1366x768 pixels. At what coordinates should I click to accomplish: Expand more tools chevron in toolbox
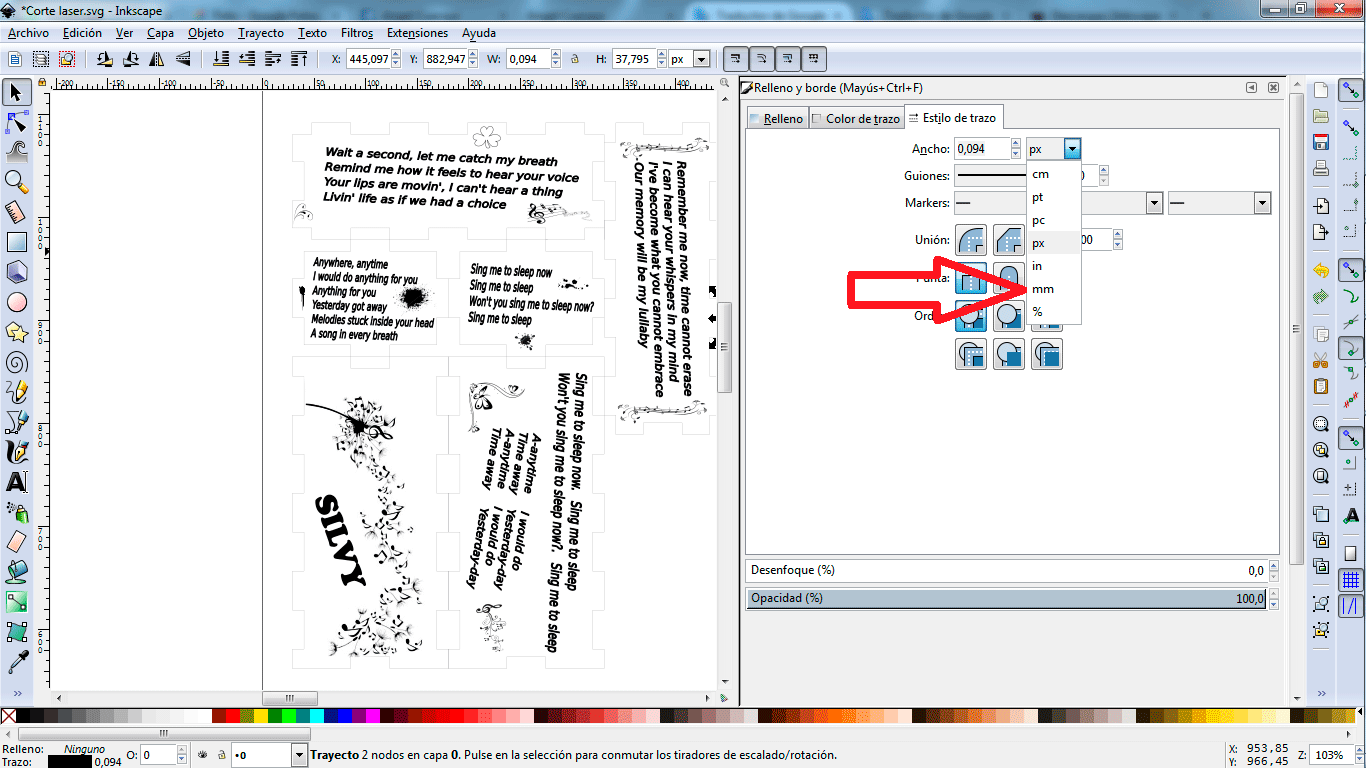pyautogui.click(x=16, y=695)
